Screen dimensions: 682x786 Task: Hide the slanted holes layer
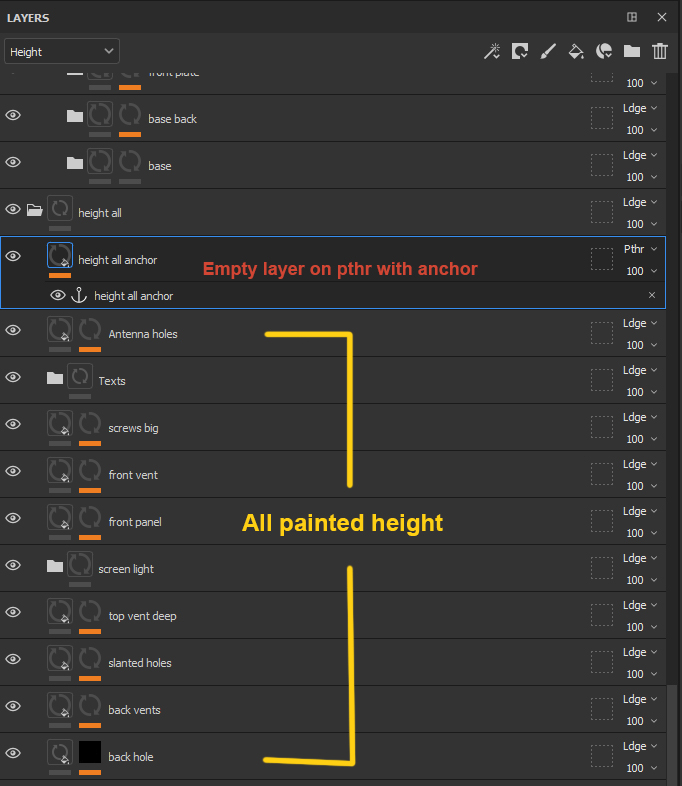pyautogui.click(x=13, y=659)
